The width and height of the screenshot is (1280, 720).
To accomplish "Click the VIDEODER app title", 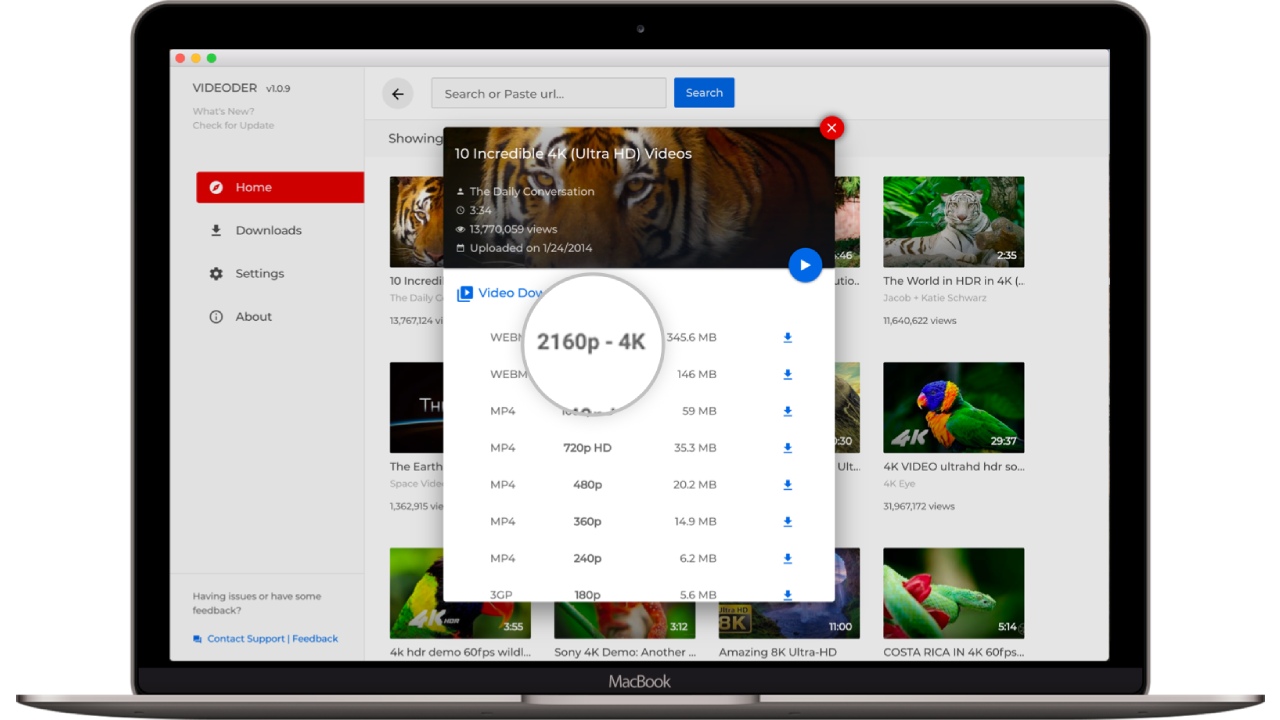I will [225, 88].
